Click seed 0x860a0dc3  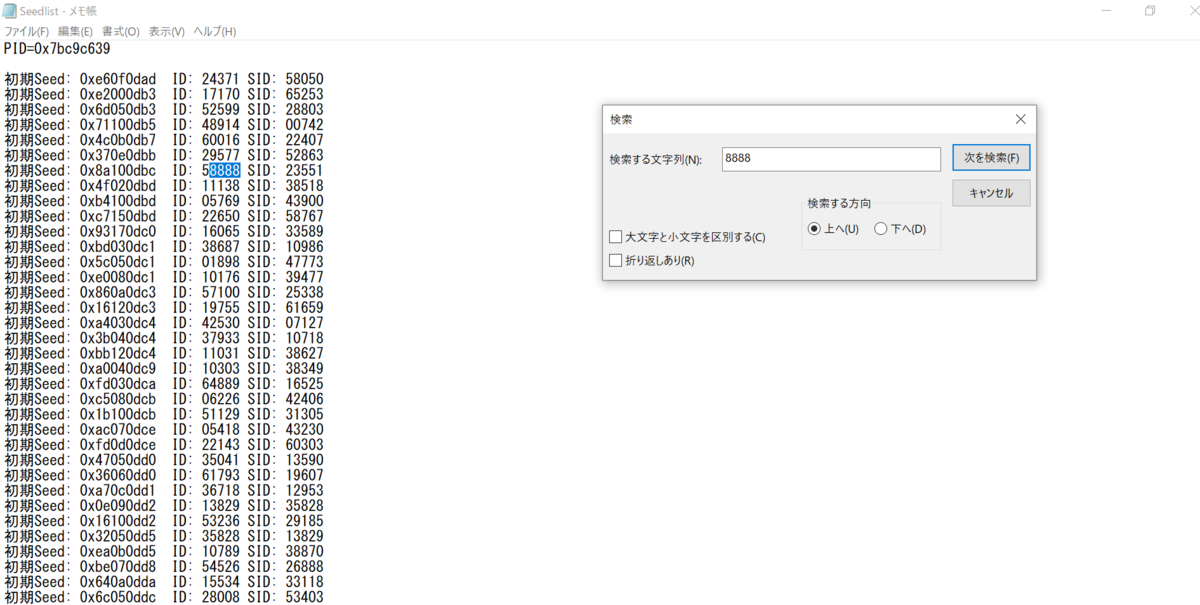point(118,293)
